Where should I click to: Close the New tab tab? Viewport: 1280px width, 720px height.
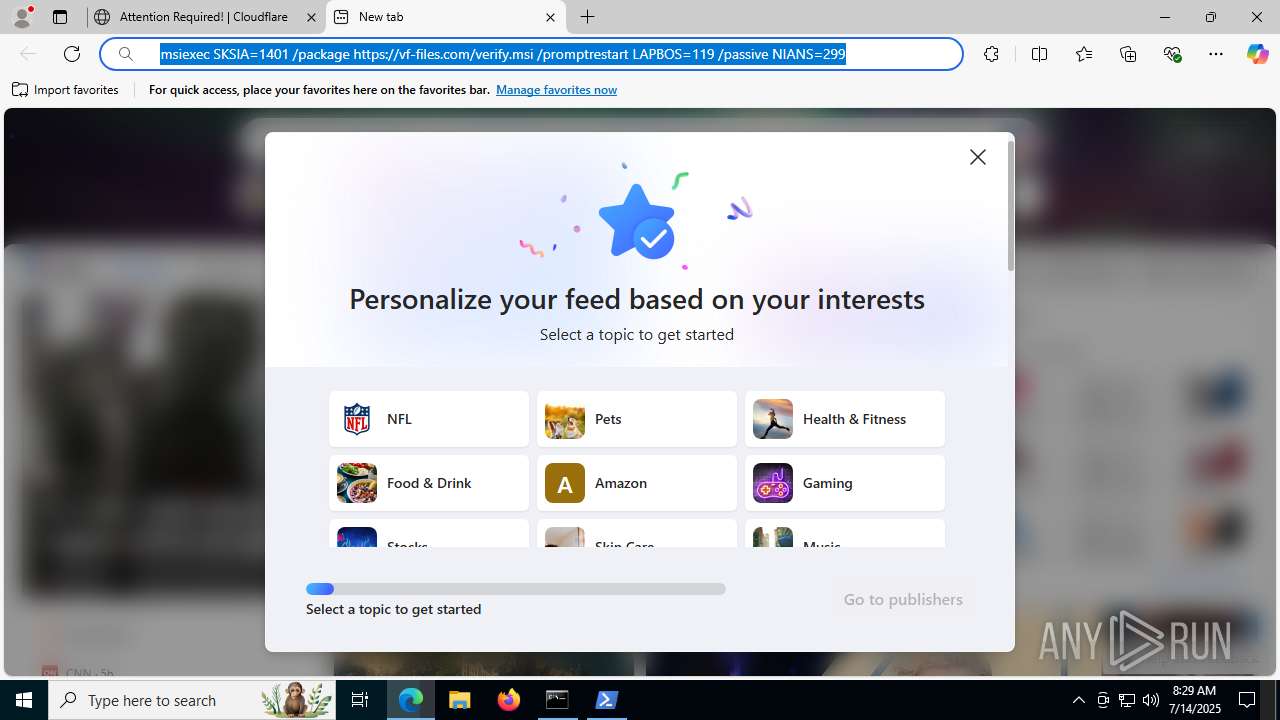tap(550, 17)
